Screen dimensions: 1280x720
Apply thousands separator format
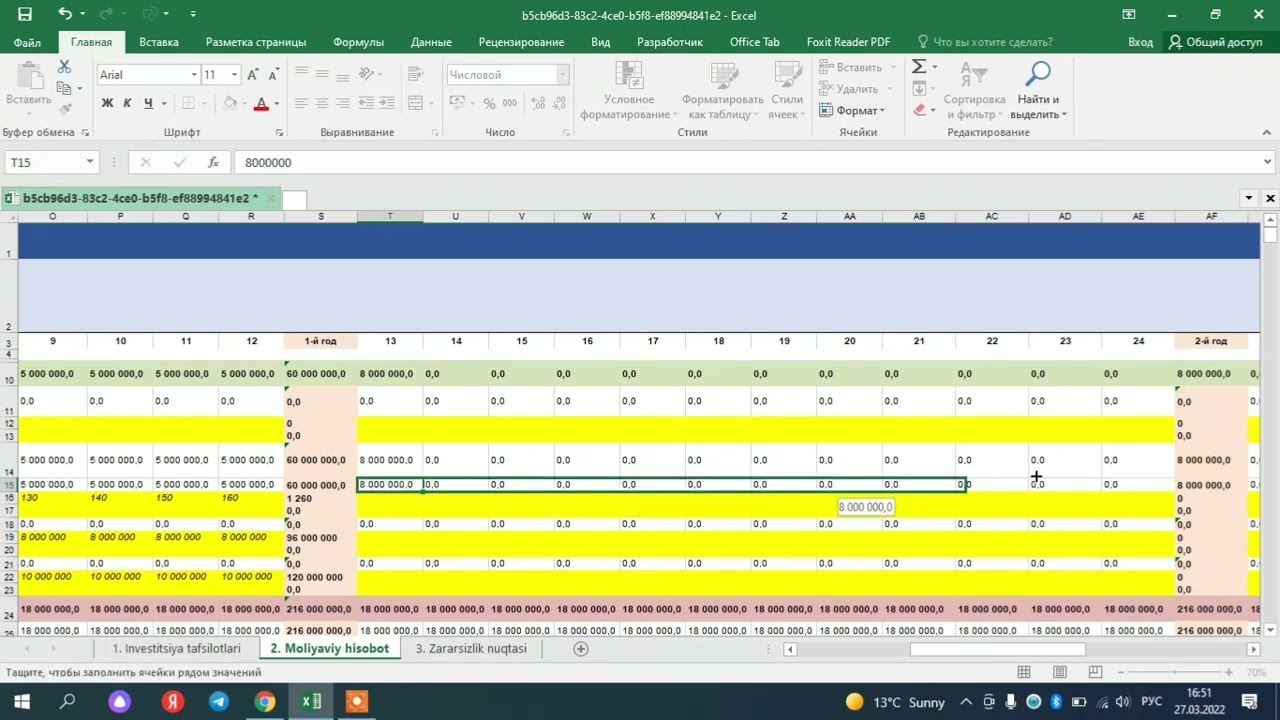510,103
